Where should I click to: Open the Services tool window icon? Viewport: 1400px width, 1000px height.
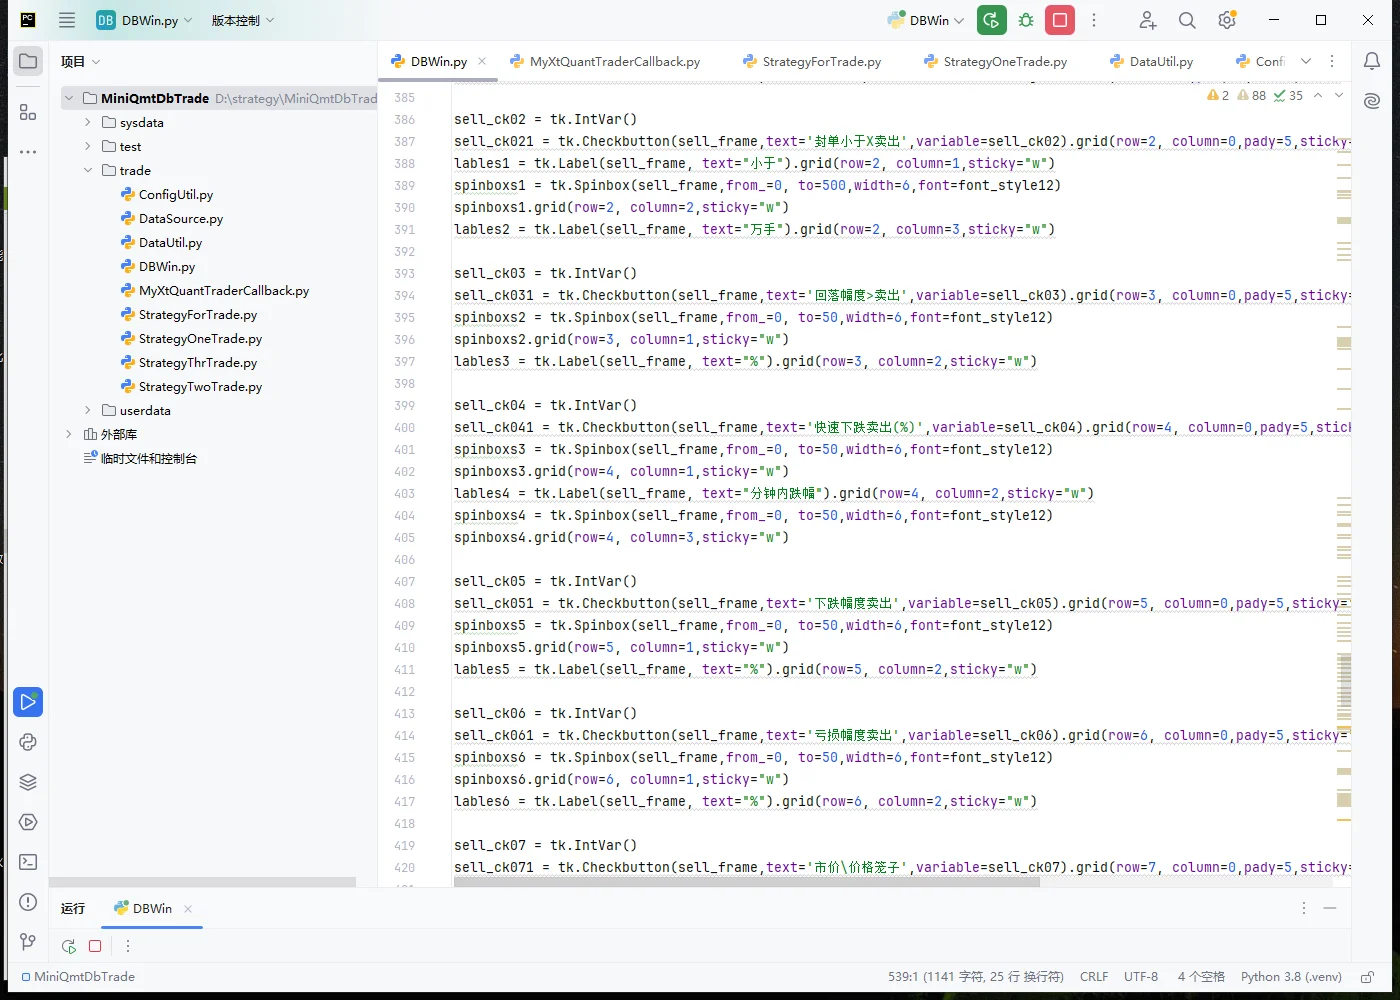28,822
